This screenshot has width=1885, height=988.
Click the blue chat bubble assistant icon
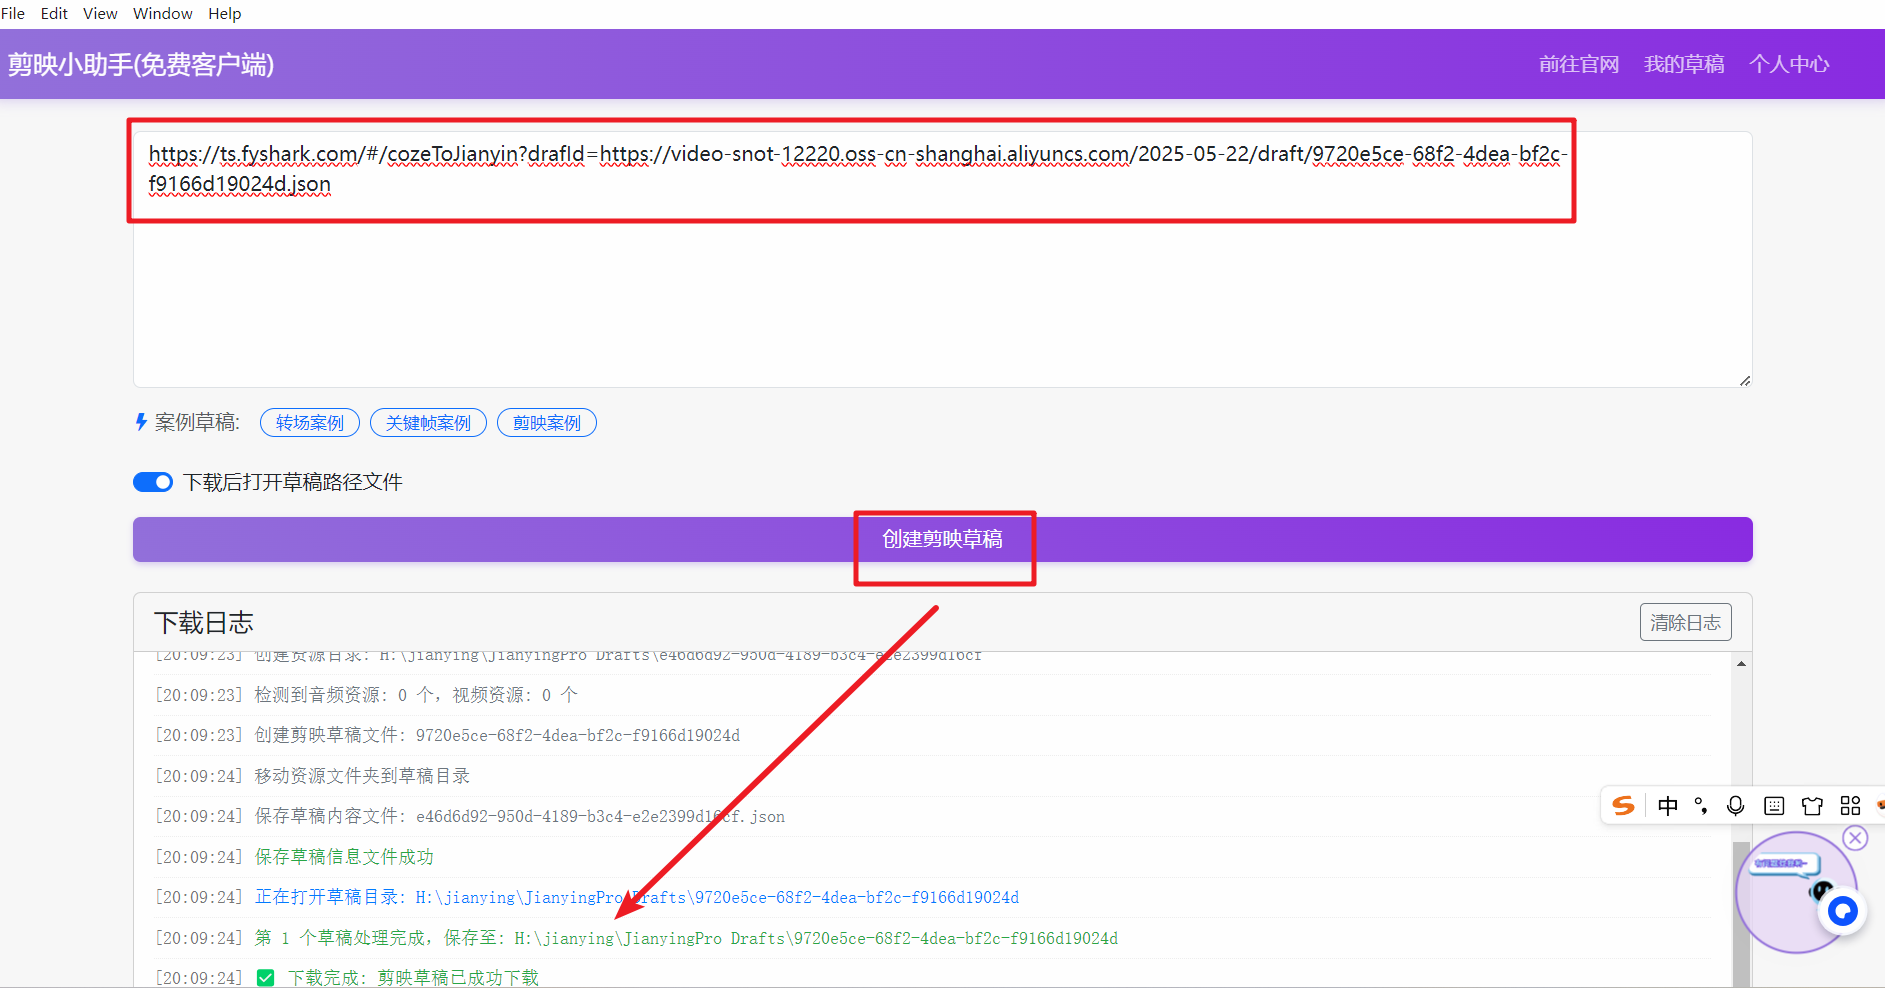pos(1842,911)
